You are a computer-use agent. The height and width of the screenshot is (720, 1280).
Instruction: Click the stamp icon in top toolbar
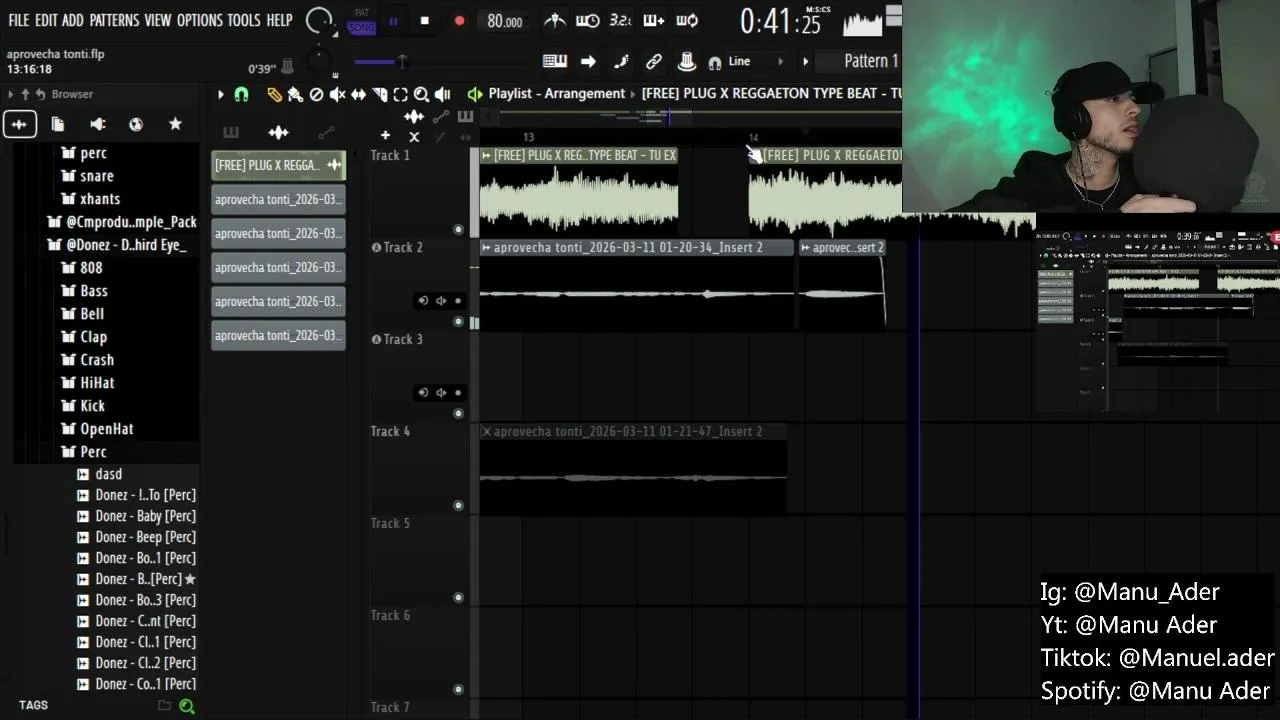[x=687, y=61]
